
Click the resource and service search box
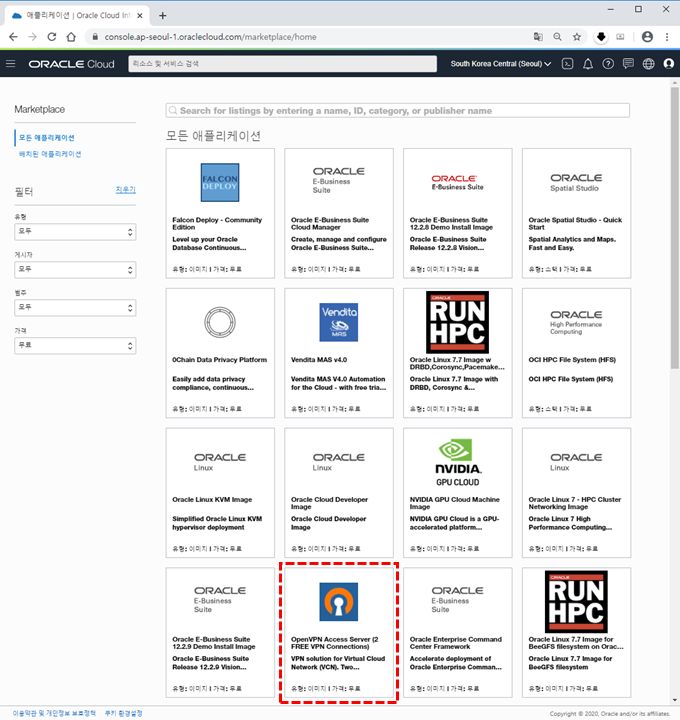282,64
